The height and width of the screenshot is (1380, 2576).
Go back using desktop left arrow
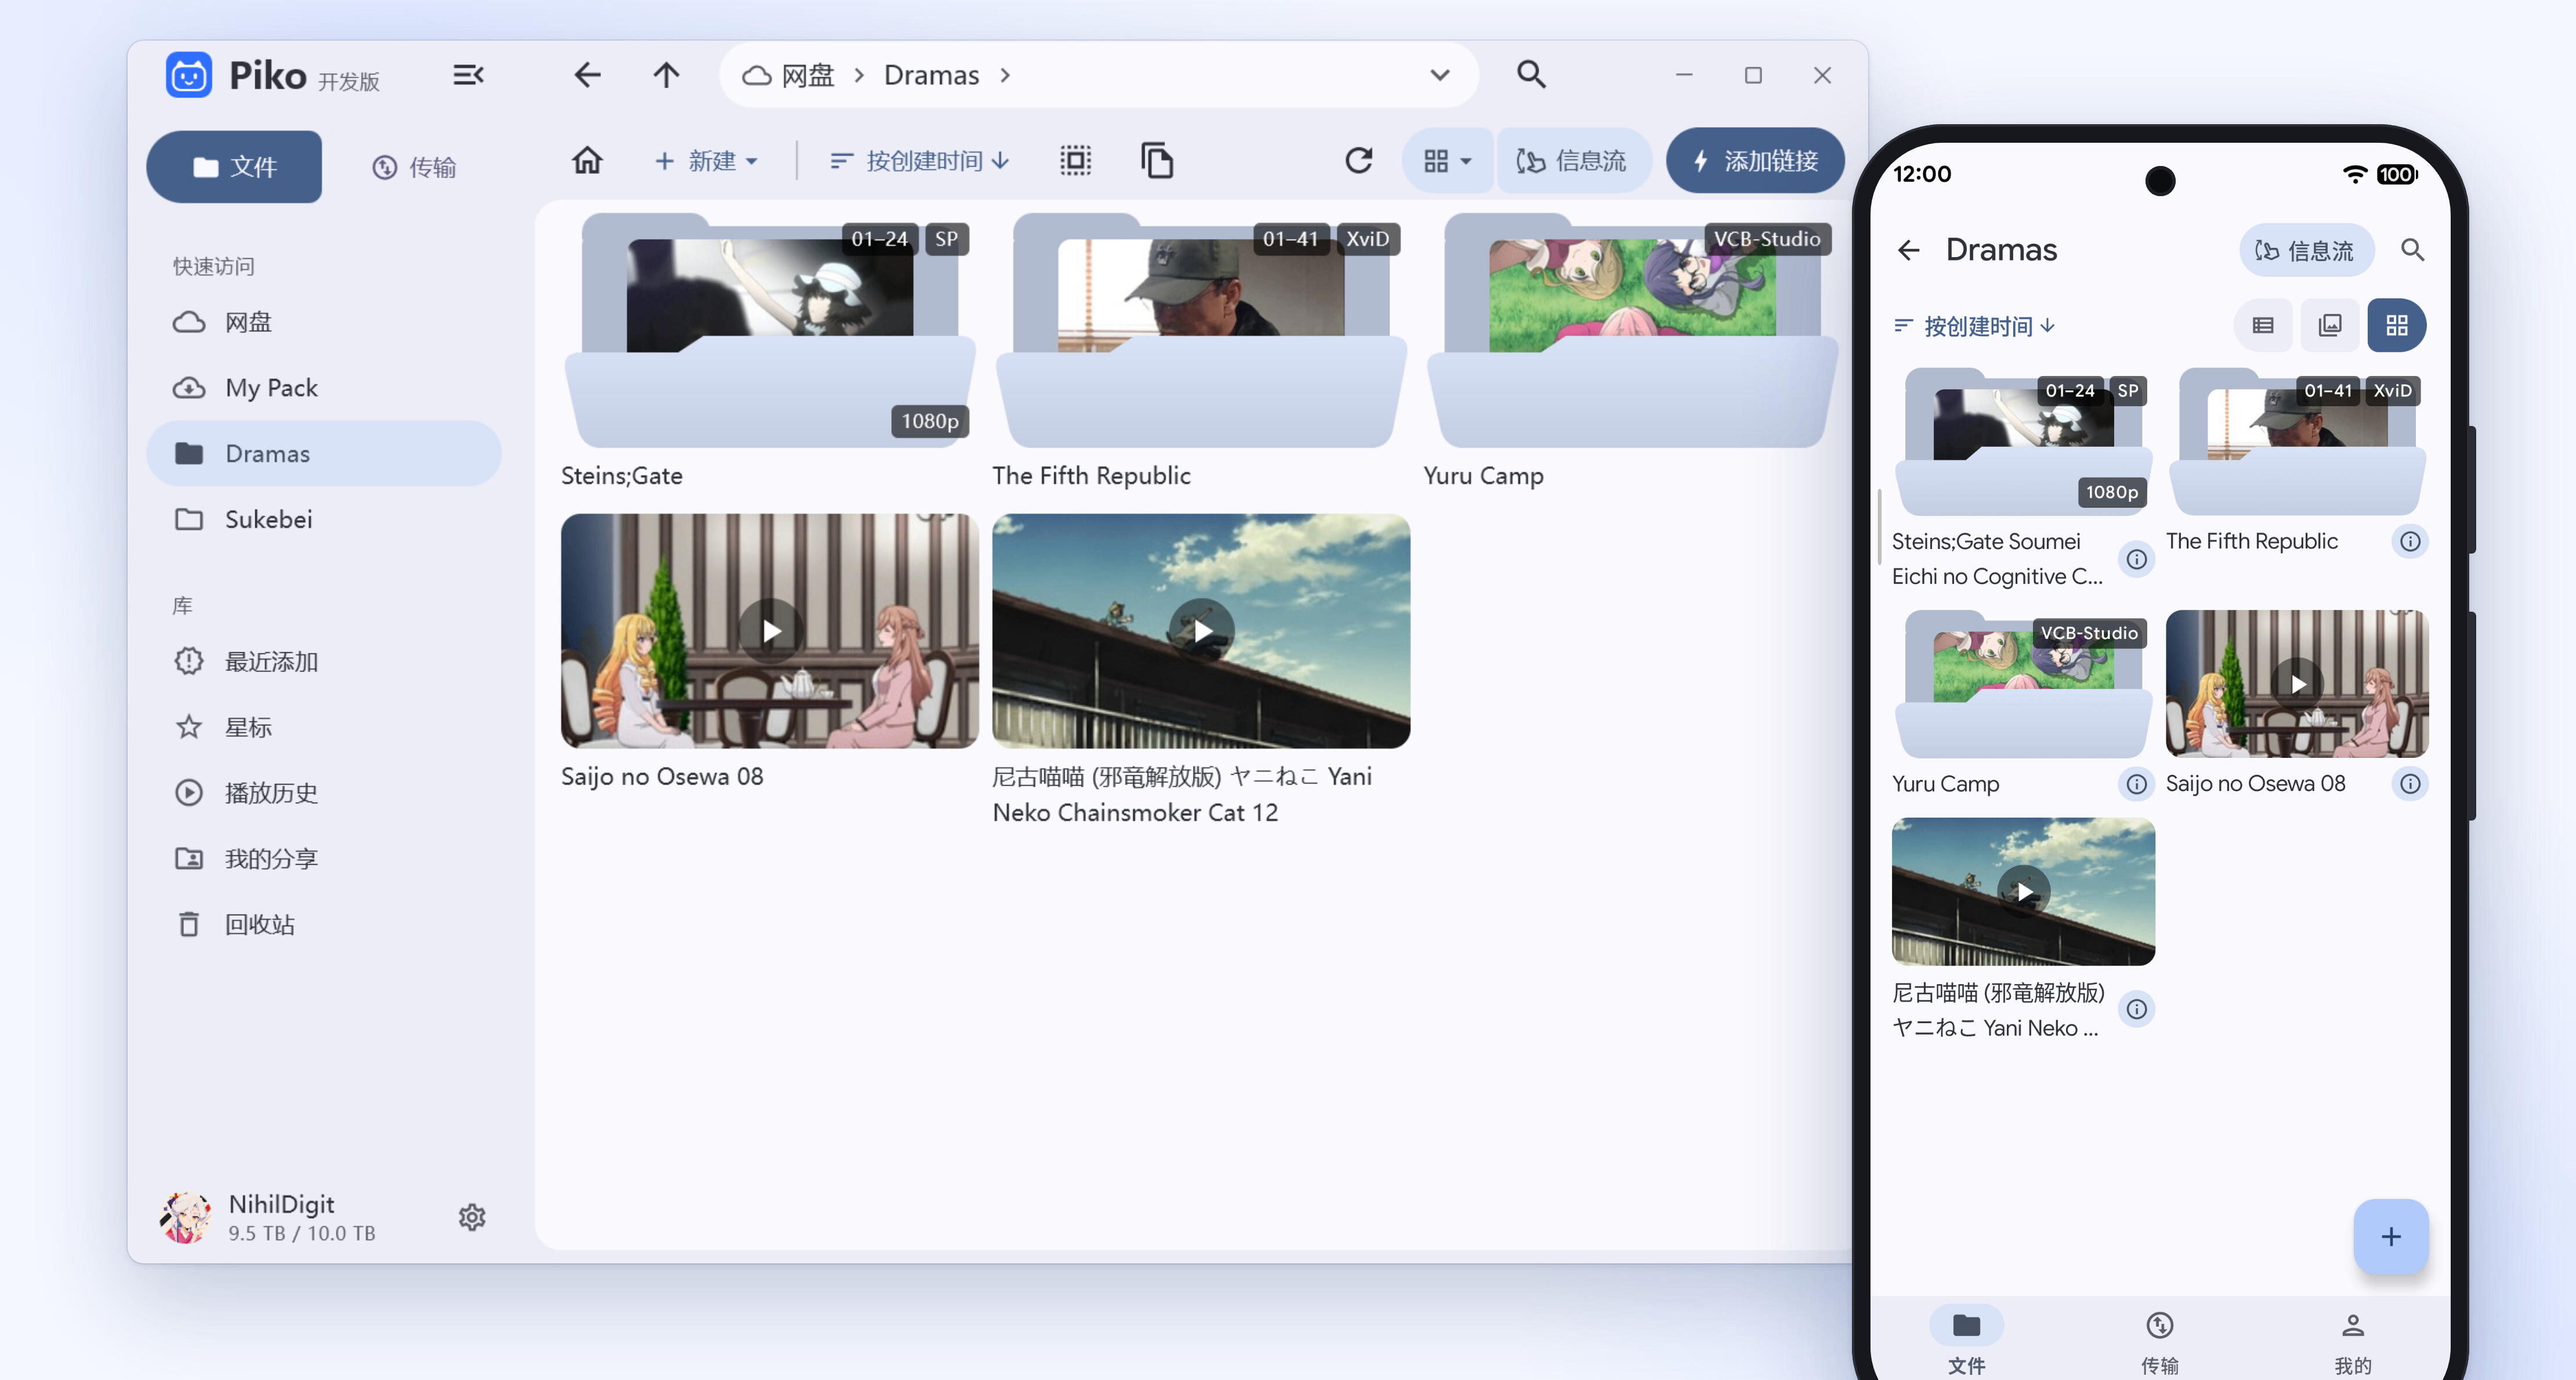tap(587, 75)
